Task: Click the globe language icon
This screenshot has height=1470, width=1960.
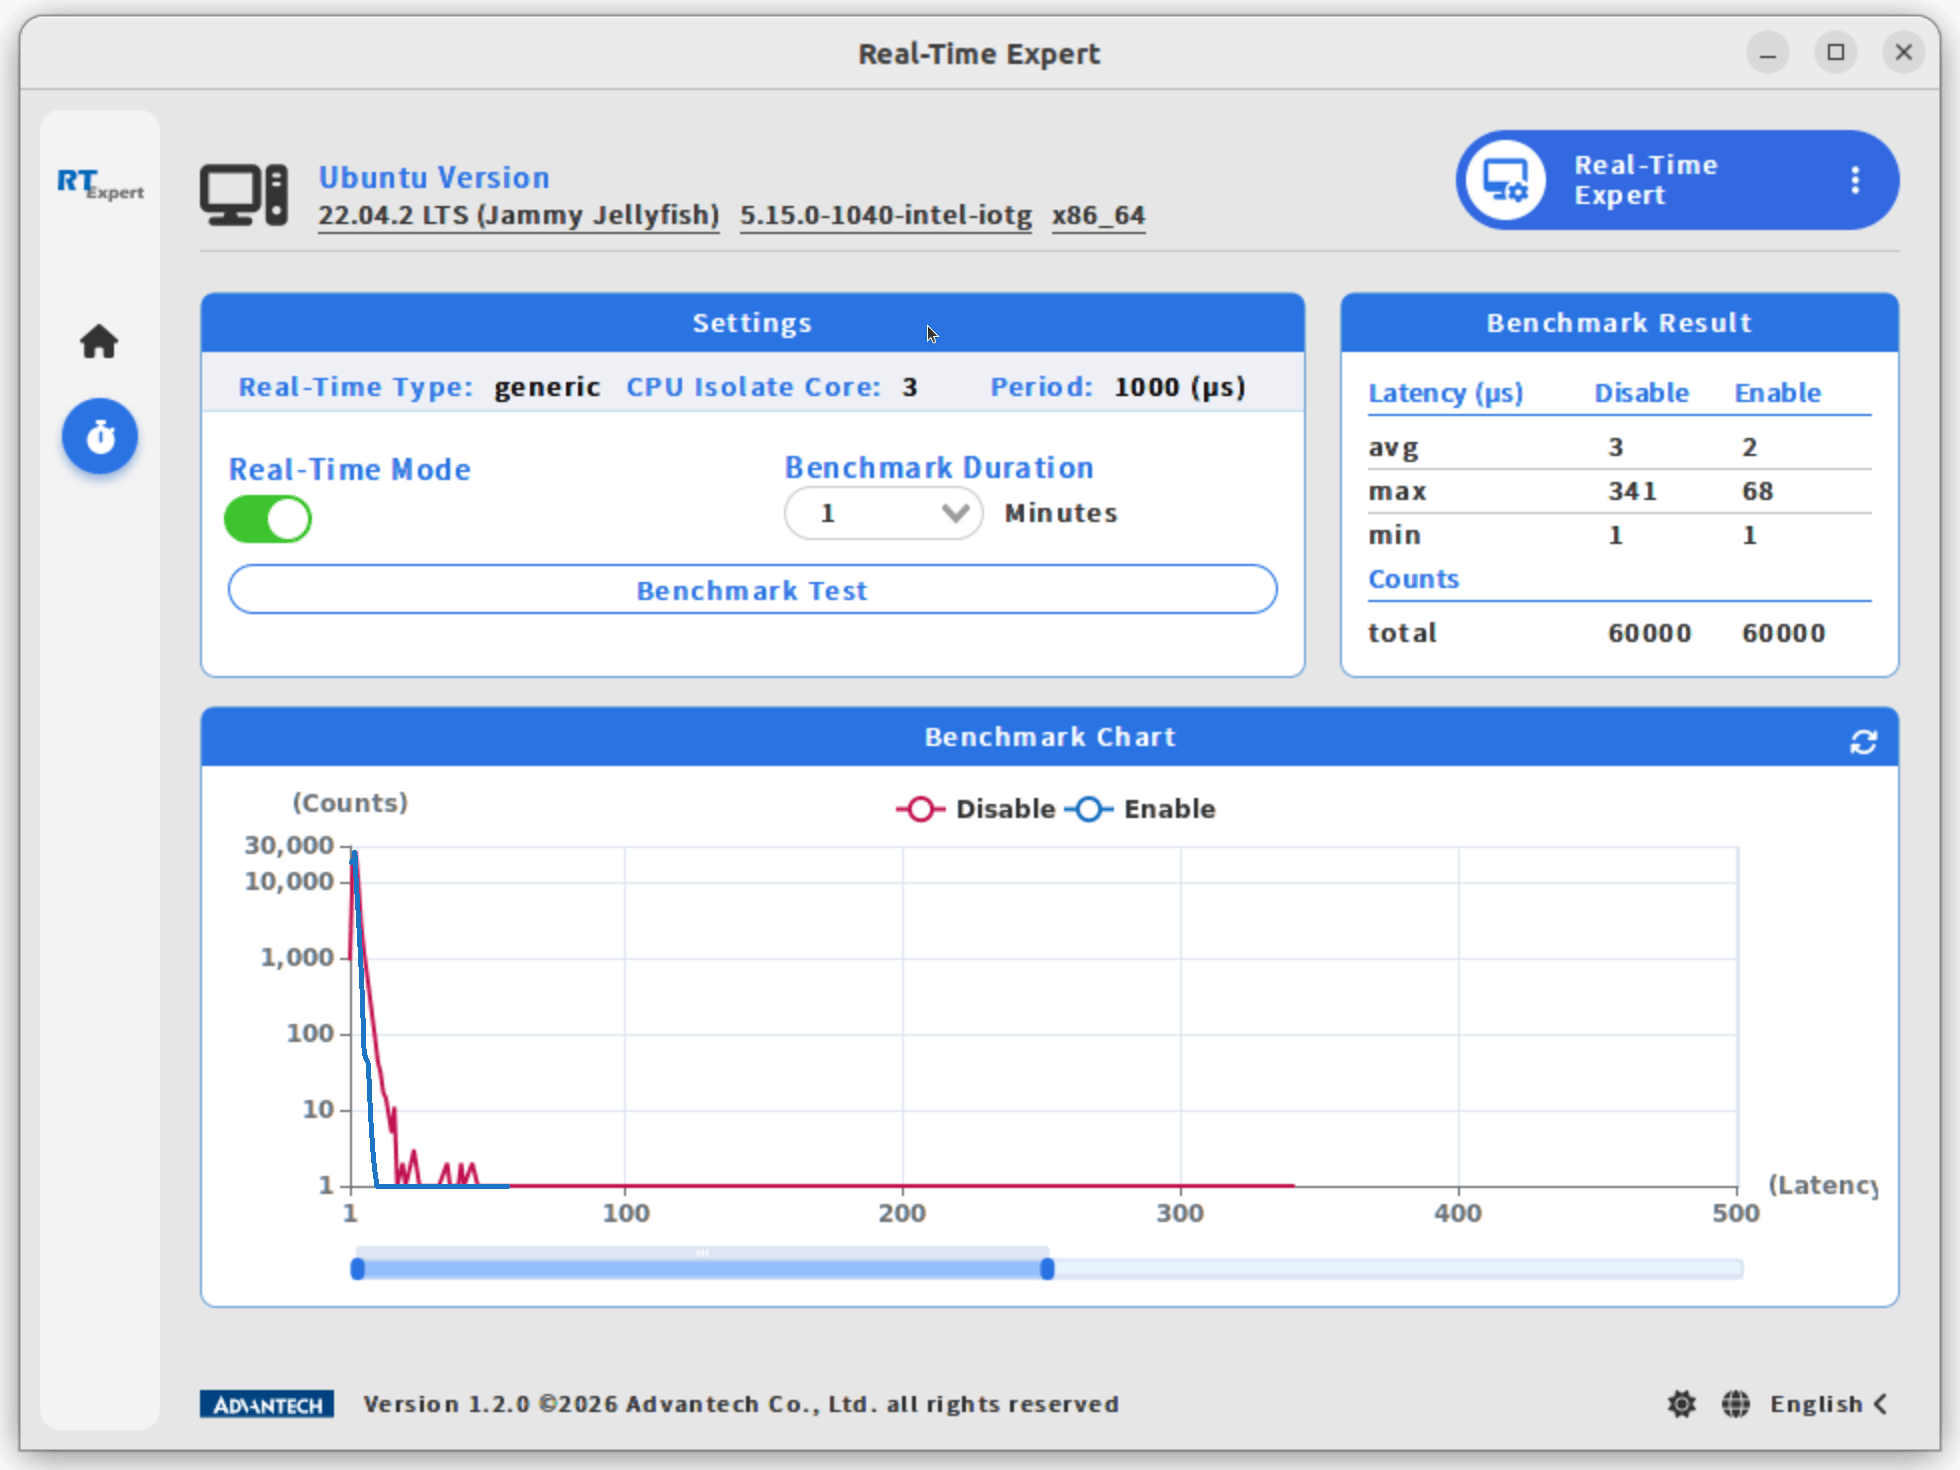Action: pyautogui.click(x=1736, y=1404)
